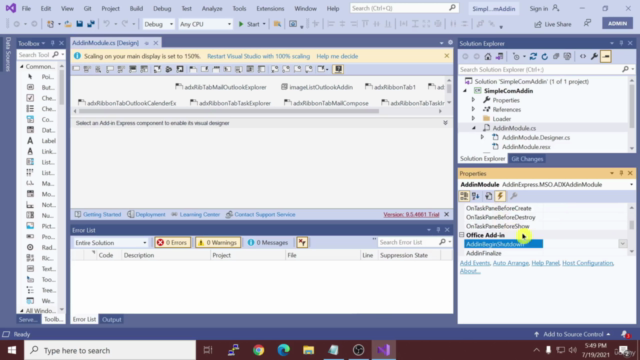This screenshot has height=360, width=640.
Task: Open File Explorer from the taskbar
Action: pos(309,350)
